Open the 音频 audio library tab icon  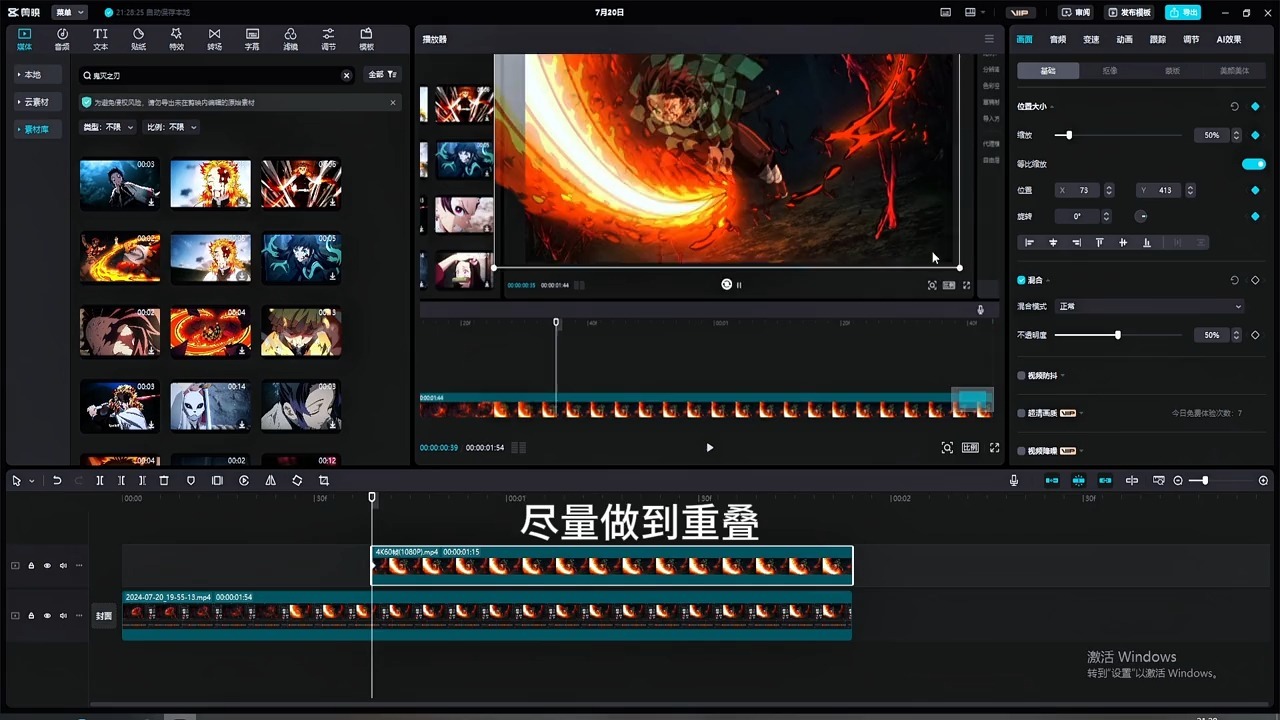click(x=62, y=39)
